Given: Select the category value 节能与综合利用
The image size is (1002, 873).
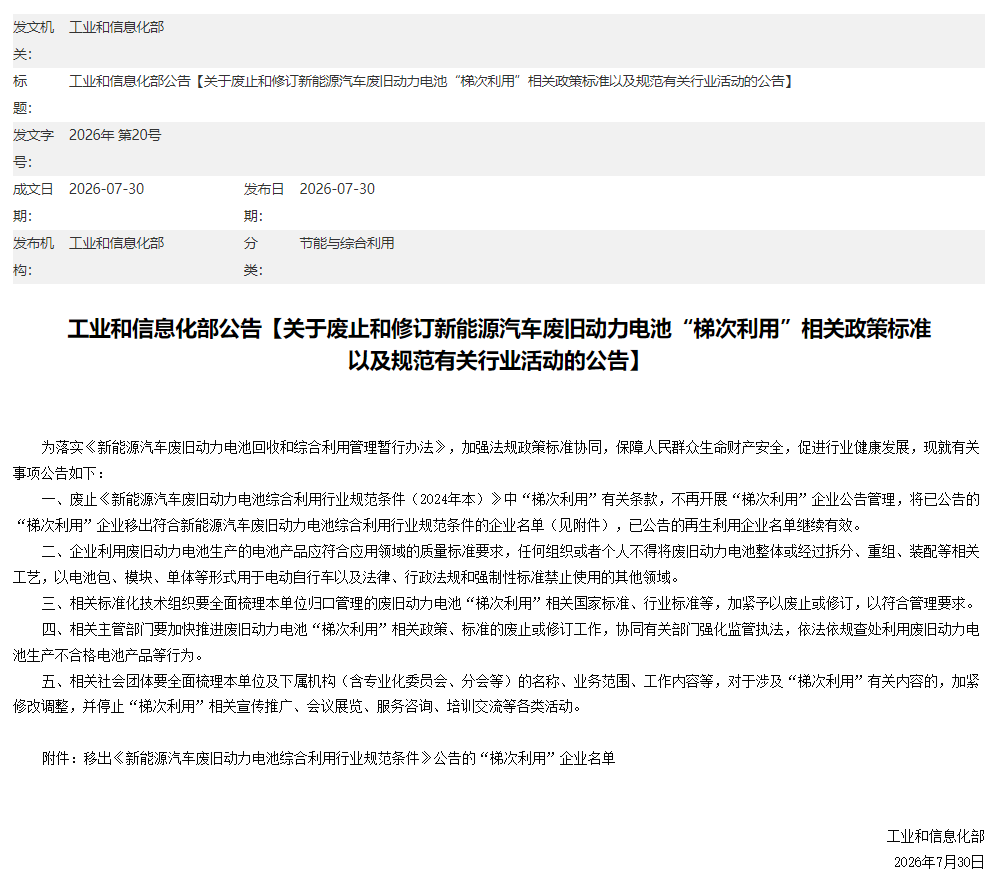Looking at the screenshot, I should point(347,243).
